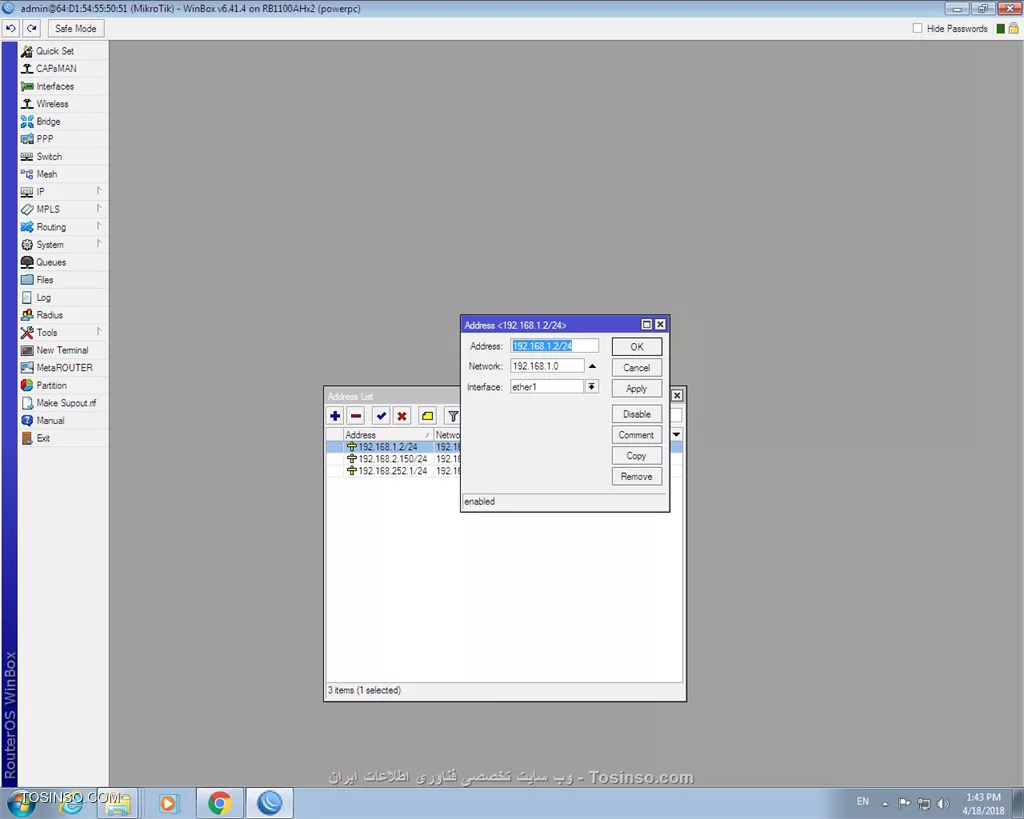Click the New Terminal icon
Viewport: 1024px width, 819px height.
27,350
